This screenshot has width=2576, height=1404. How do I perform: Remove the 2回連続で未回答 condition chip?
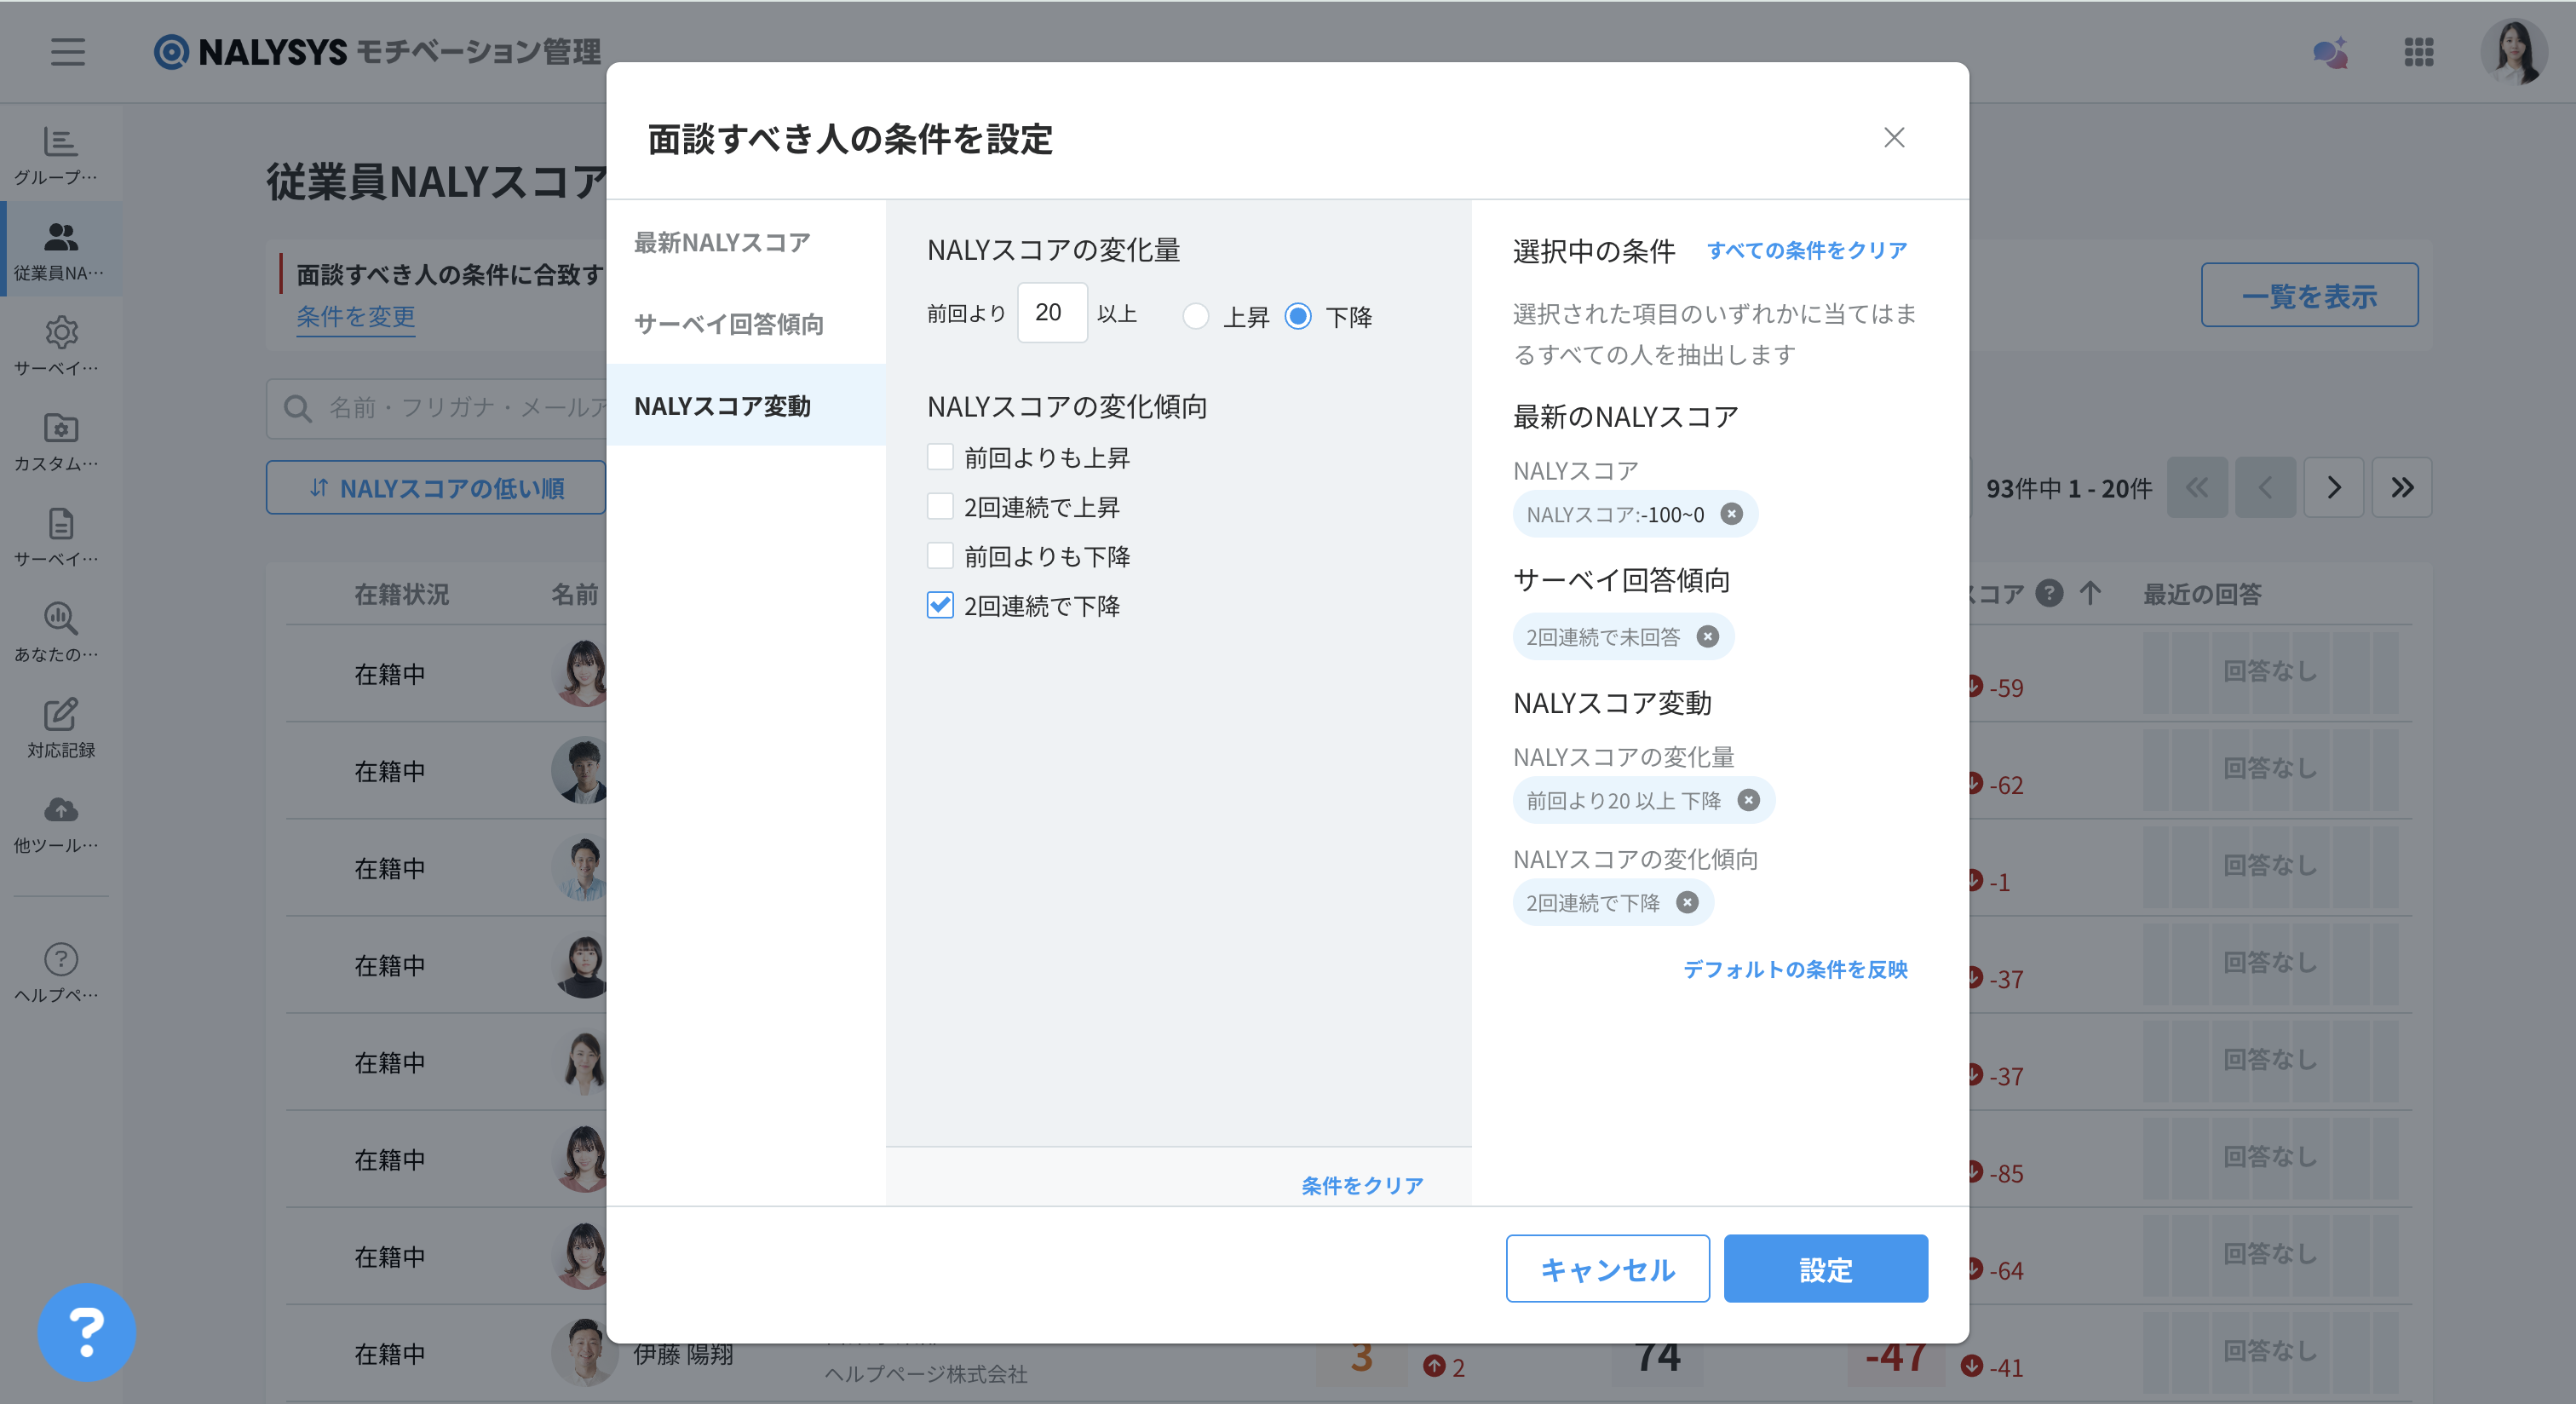(1708, 637)
